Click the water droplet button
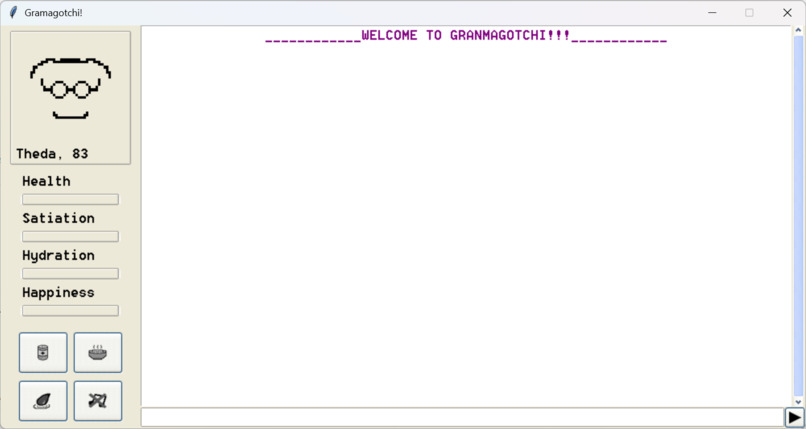 pos(43,401)
